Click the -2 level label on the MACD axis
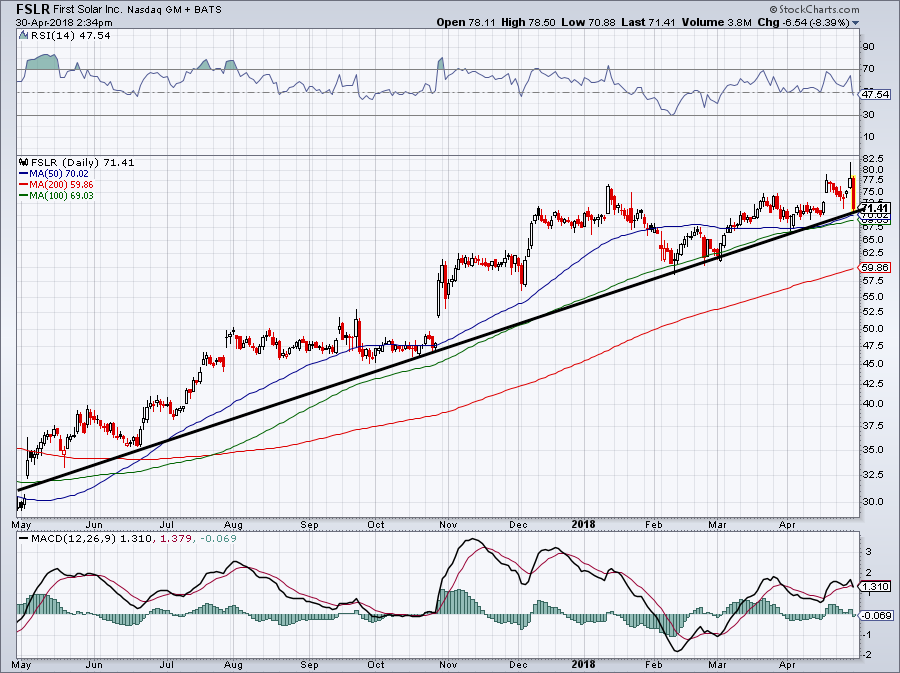900x673 pixels. [868, 655]
